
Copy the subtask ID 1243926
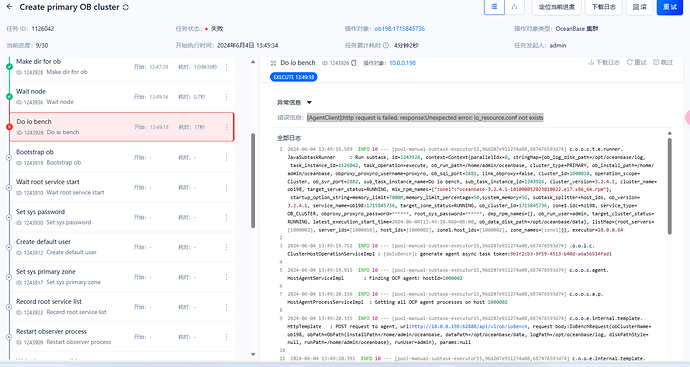pyautogui.click(x=353, y=63)
